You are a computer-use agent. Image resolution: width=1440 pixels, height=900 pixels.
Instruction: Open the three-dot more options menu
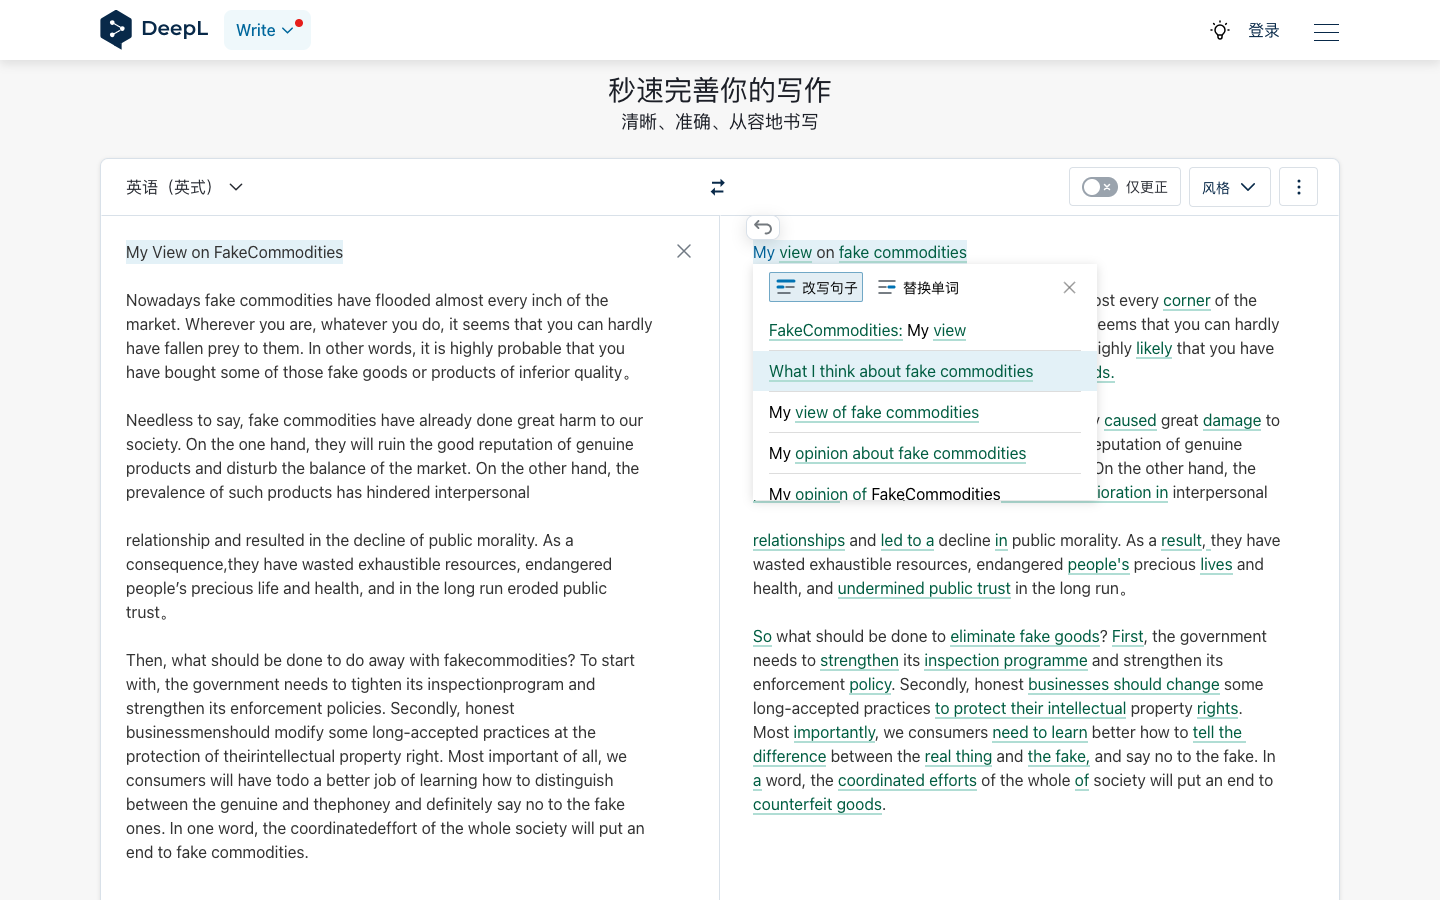1298,187
